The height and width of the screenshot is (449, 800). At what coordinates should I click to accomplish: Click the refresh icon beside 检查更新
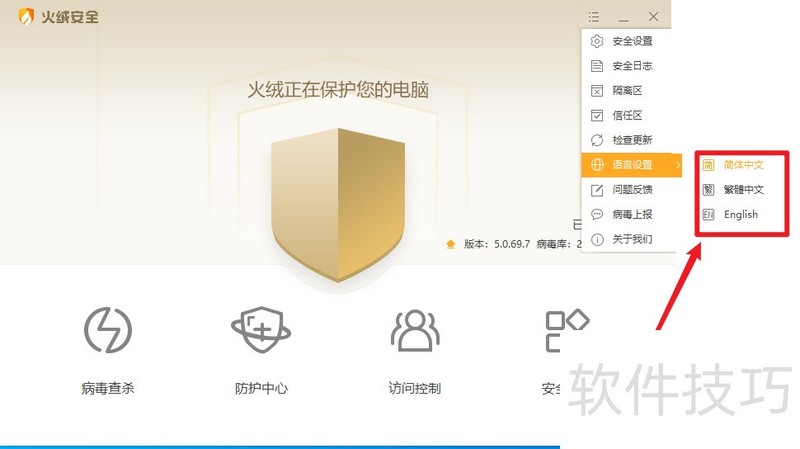tap(597, 140)
